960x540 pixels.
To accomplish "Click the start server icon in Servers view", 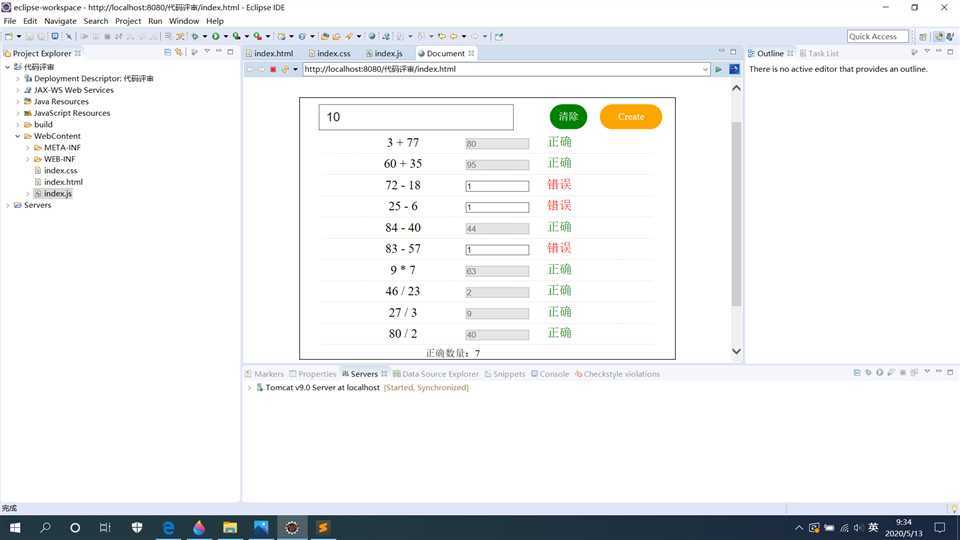I will (x=879, y=372).
